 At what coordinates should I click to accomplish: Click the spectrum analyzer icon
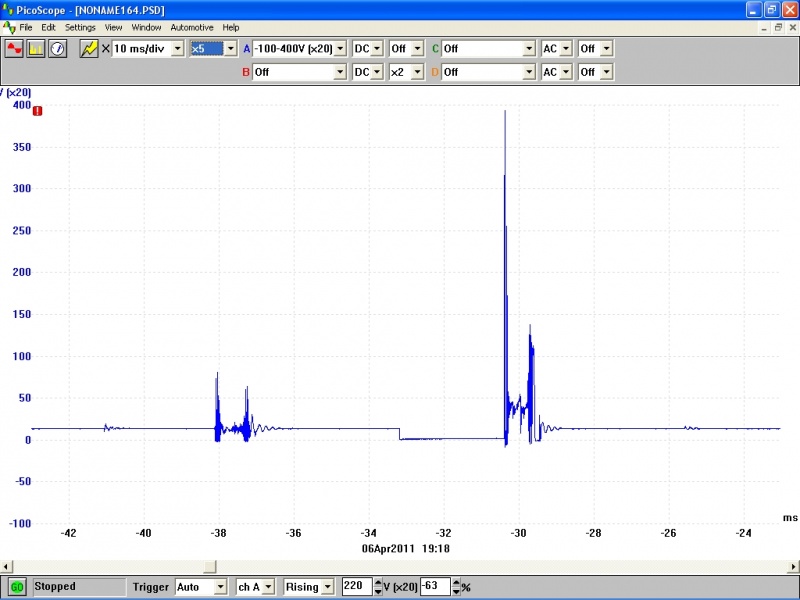tap(36, 48)
